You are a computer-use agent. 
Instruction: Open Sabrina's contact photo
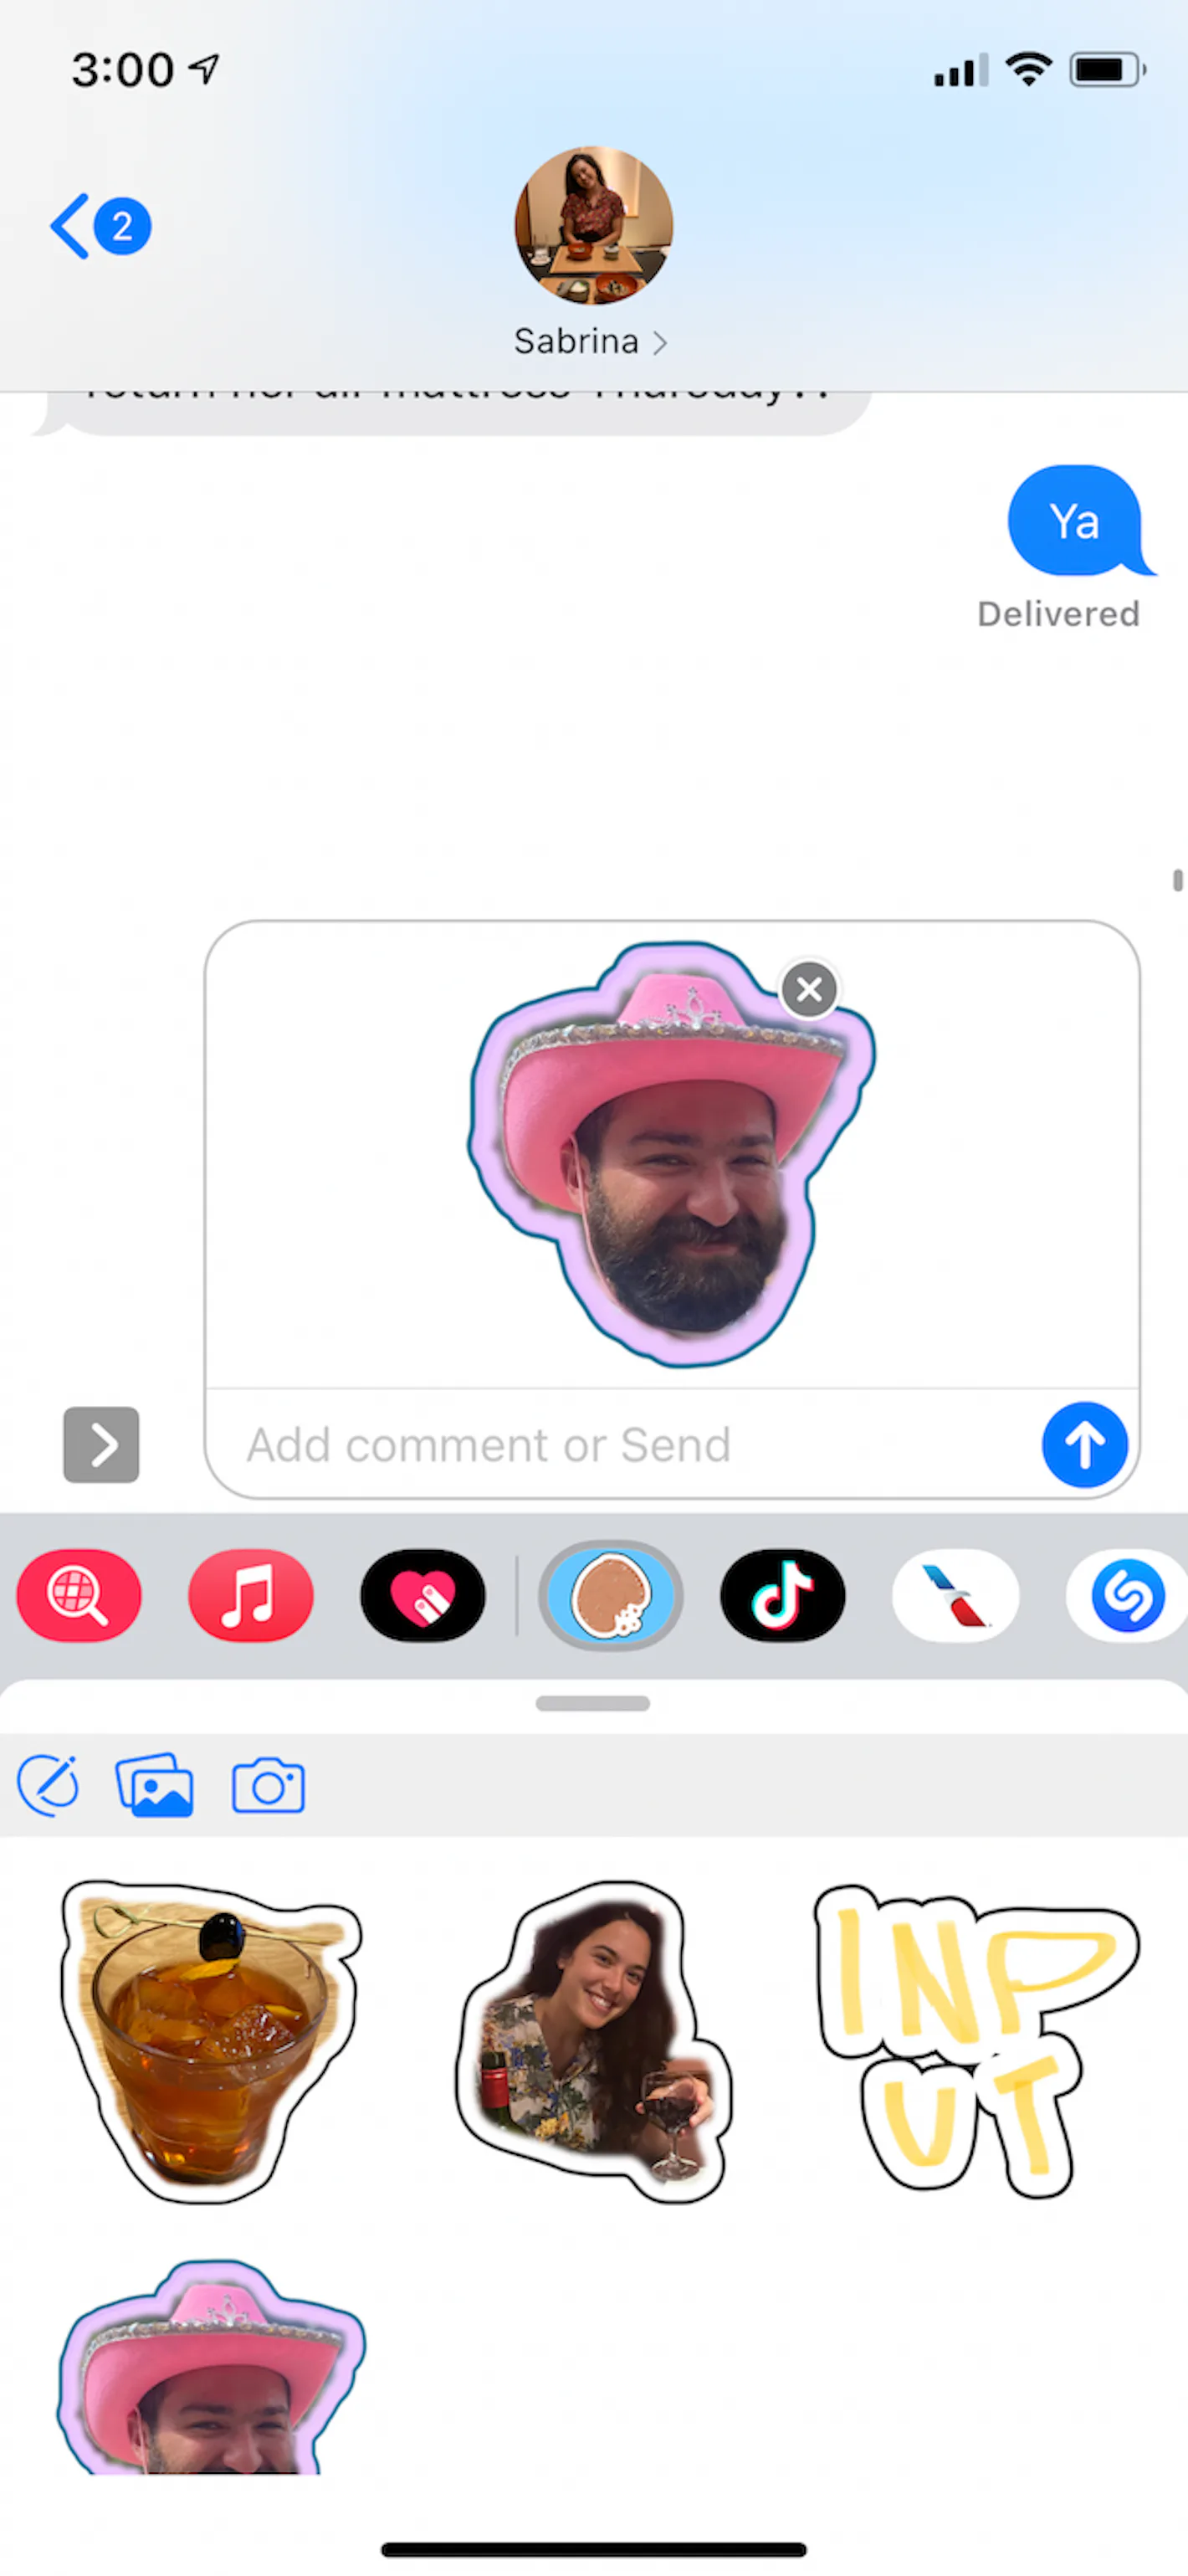pyautogui.click(x=594, y=225)
